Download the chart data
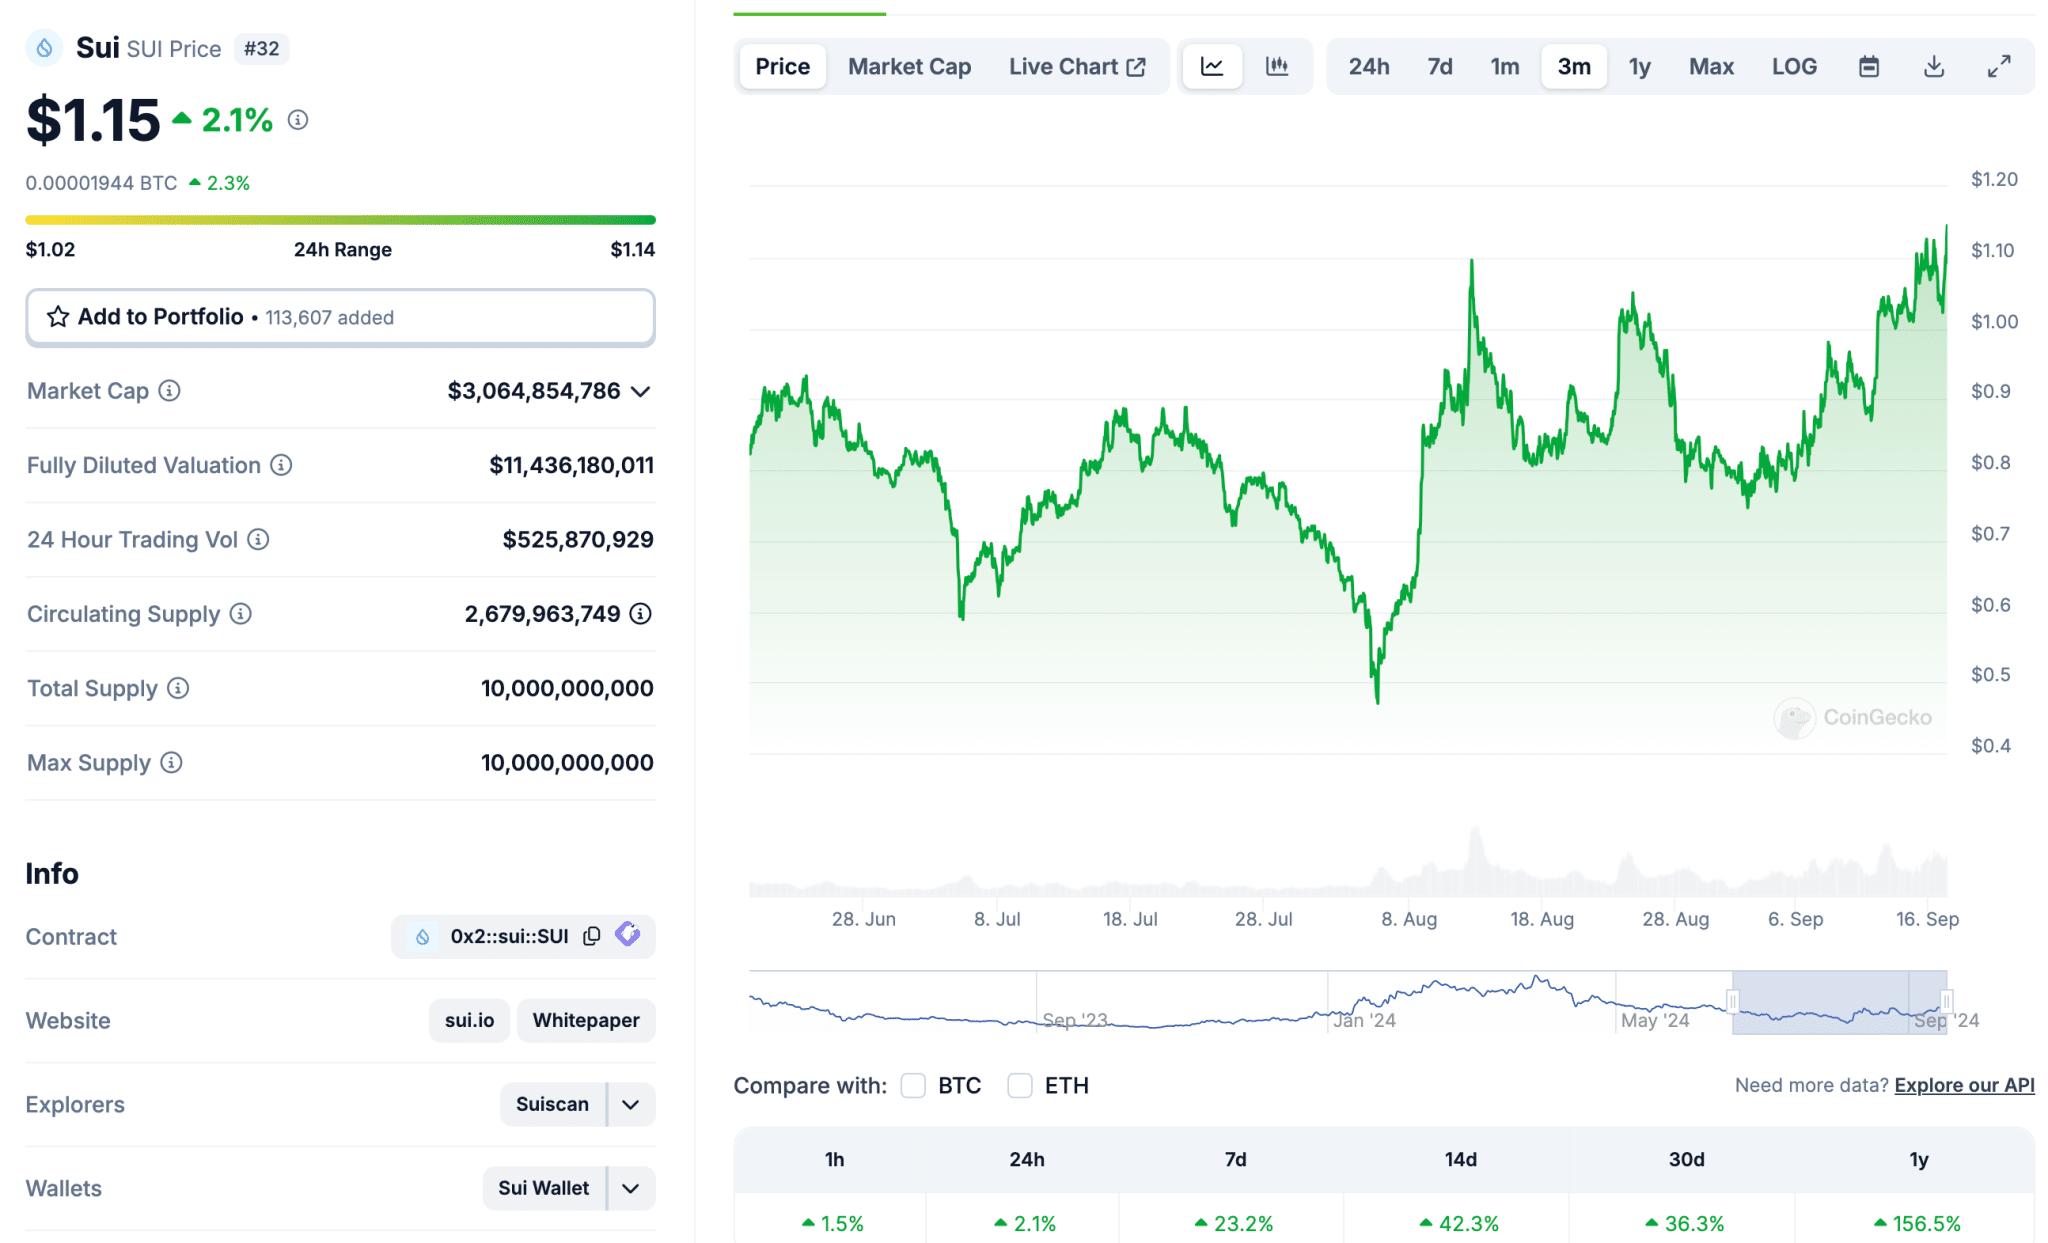Image resolution: width=2048 pixels, height=1243 pixels. coord(1934,67)
